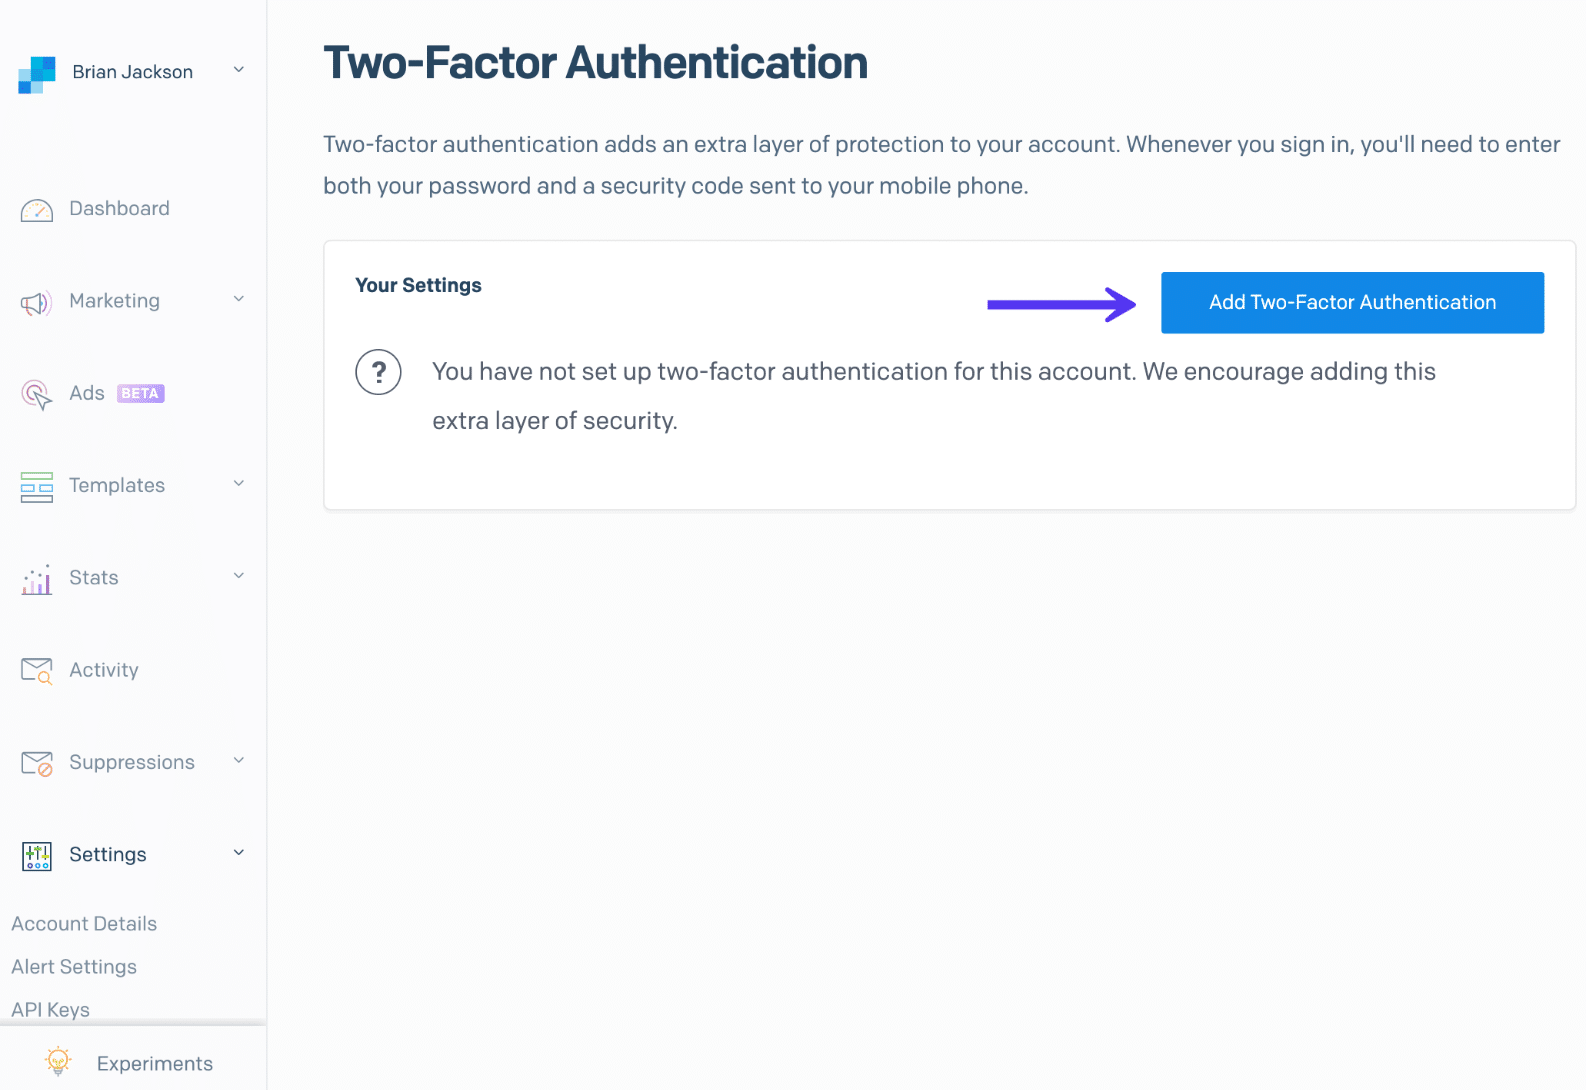
Task: Click the Your Settings panel header
Action: tap(418, 285)
